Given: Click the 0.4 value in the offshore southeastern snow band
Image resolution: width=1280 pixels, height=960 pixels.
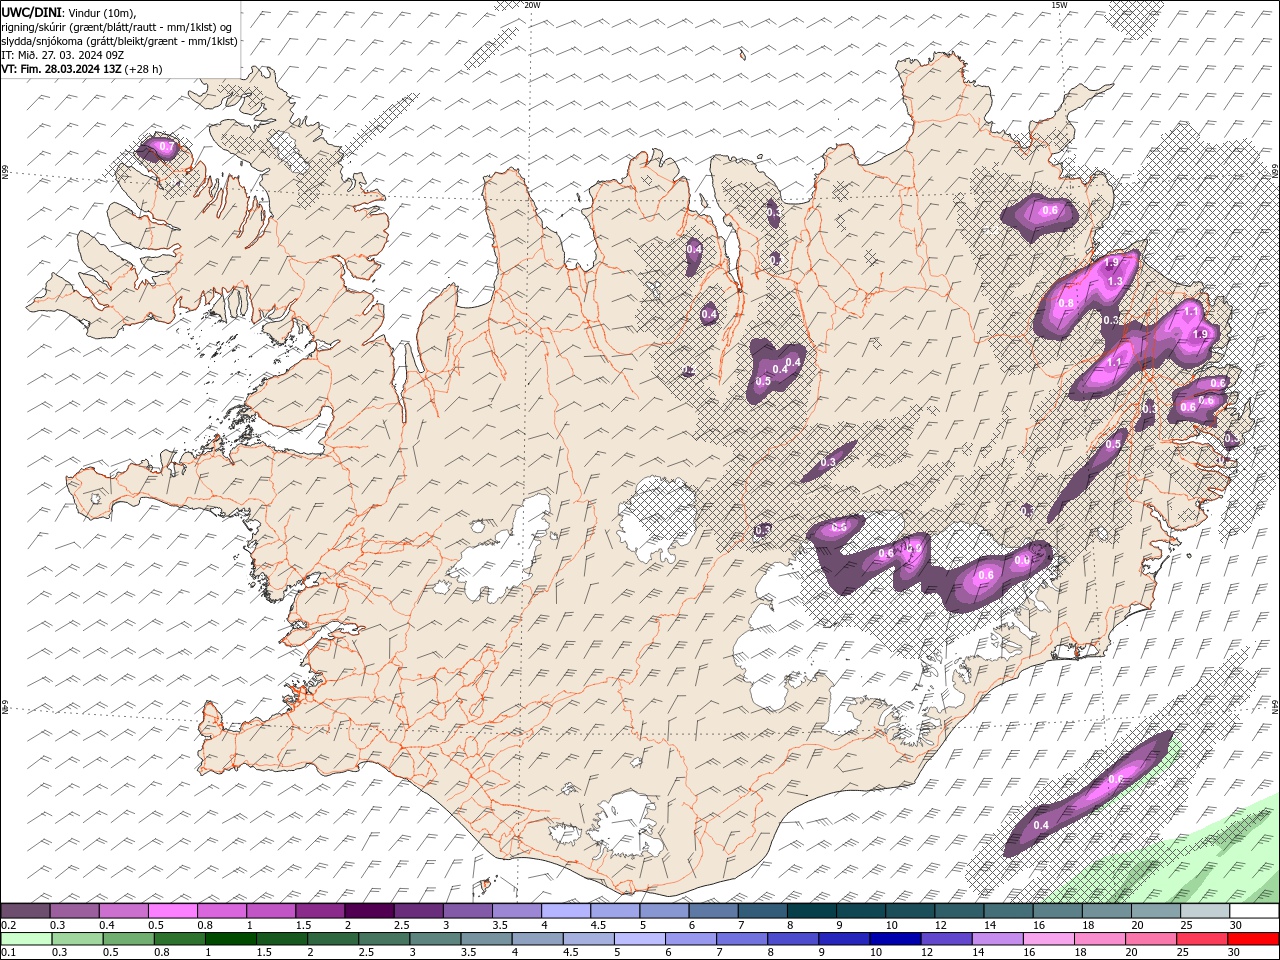Looking at the screenshot, I should (x=1040, y=825).
